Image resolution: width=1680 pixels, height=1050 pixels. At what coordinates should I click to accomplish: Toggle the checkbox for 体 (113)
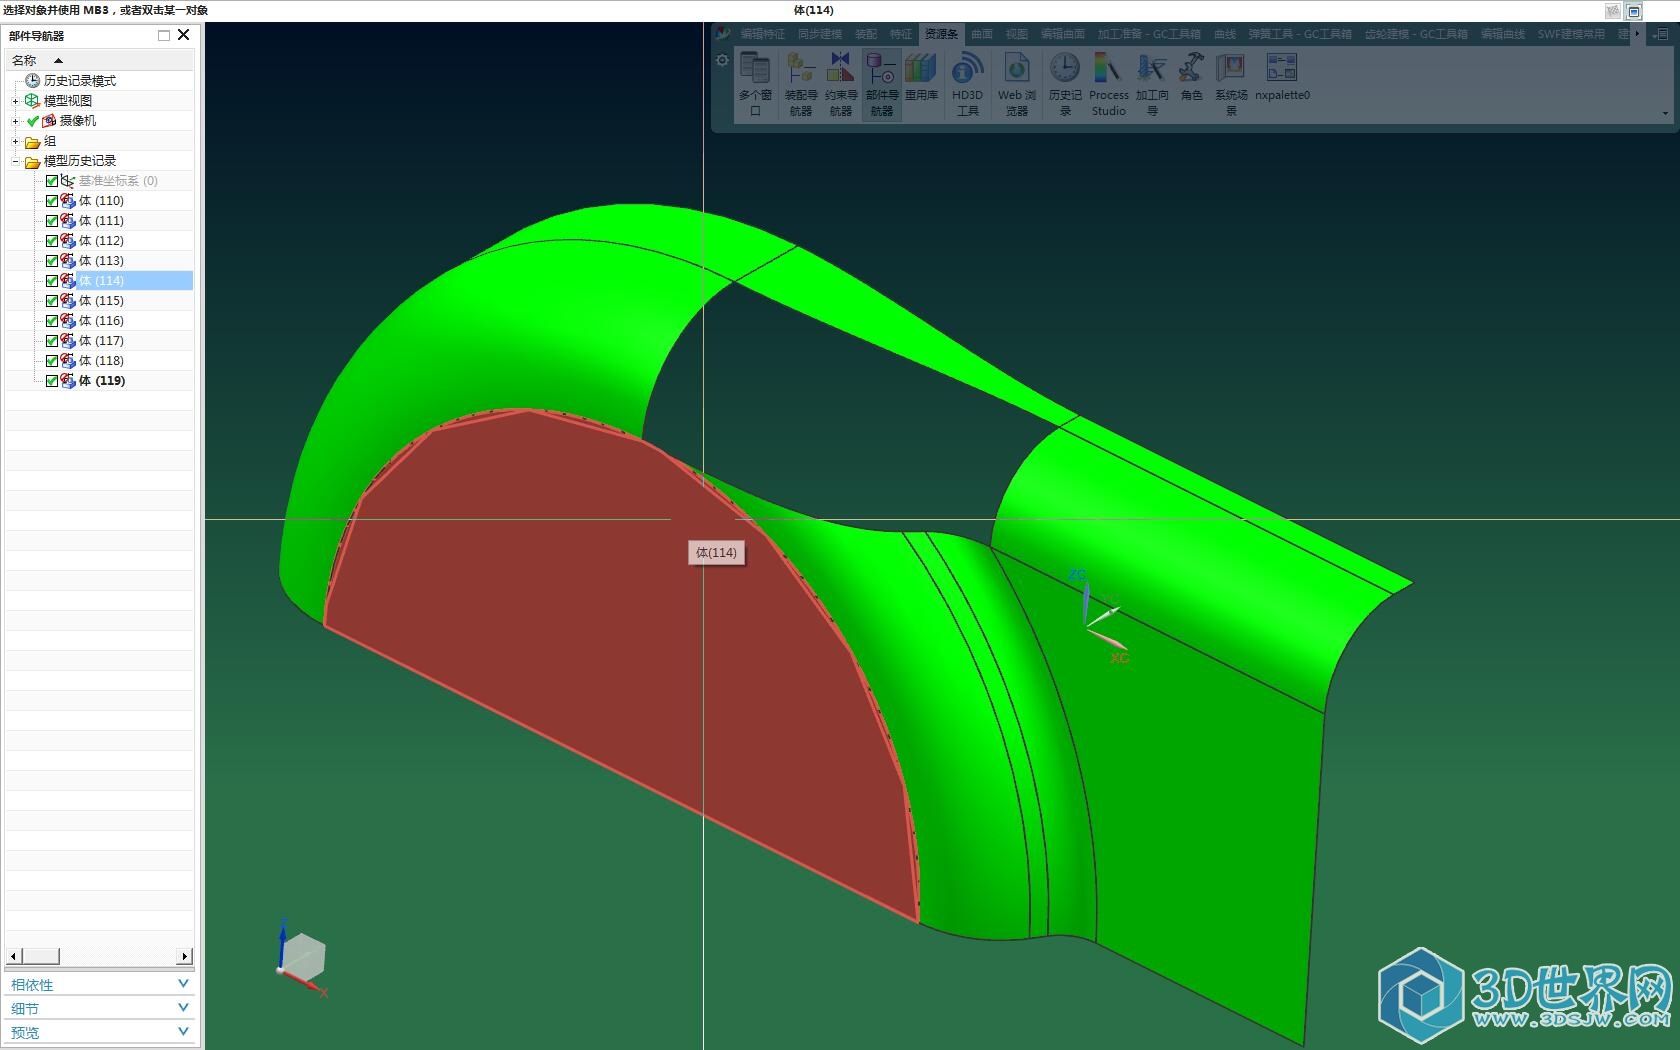pos(52,261)
